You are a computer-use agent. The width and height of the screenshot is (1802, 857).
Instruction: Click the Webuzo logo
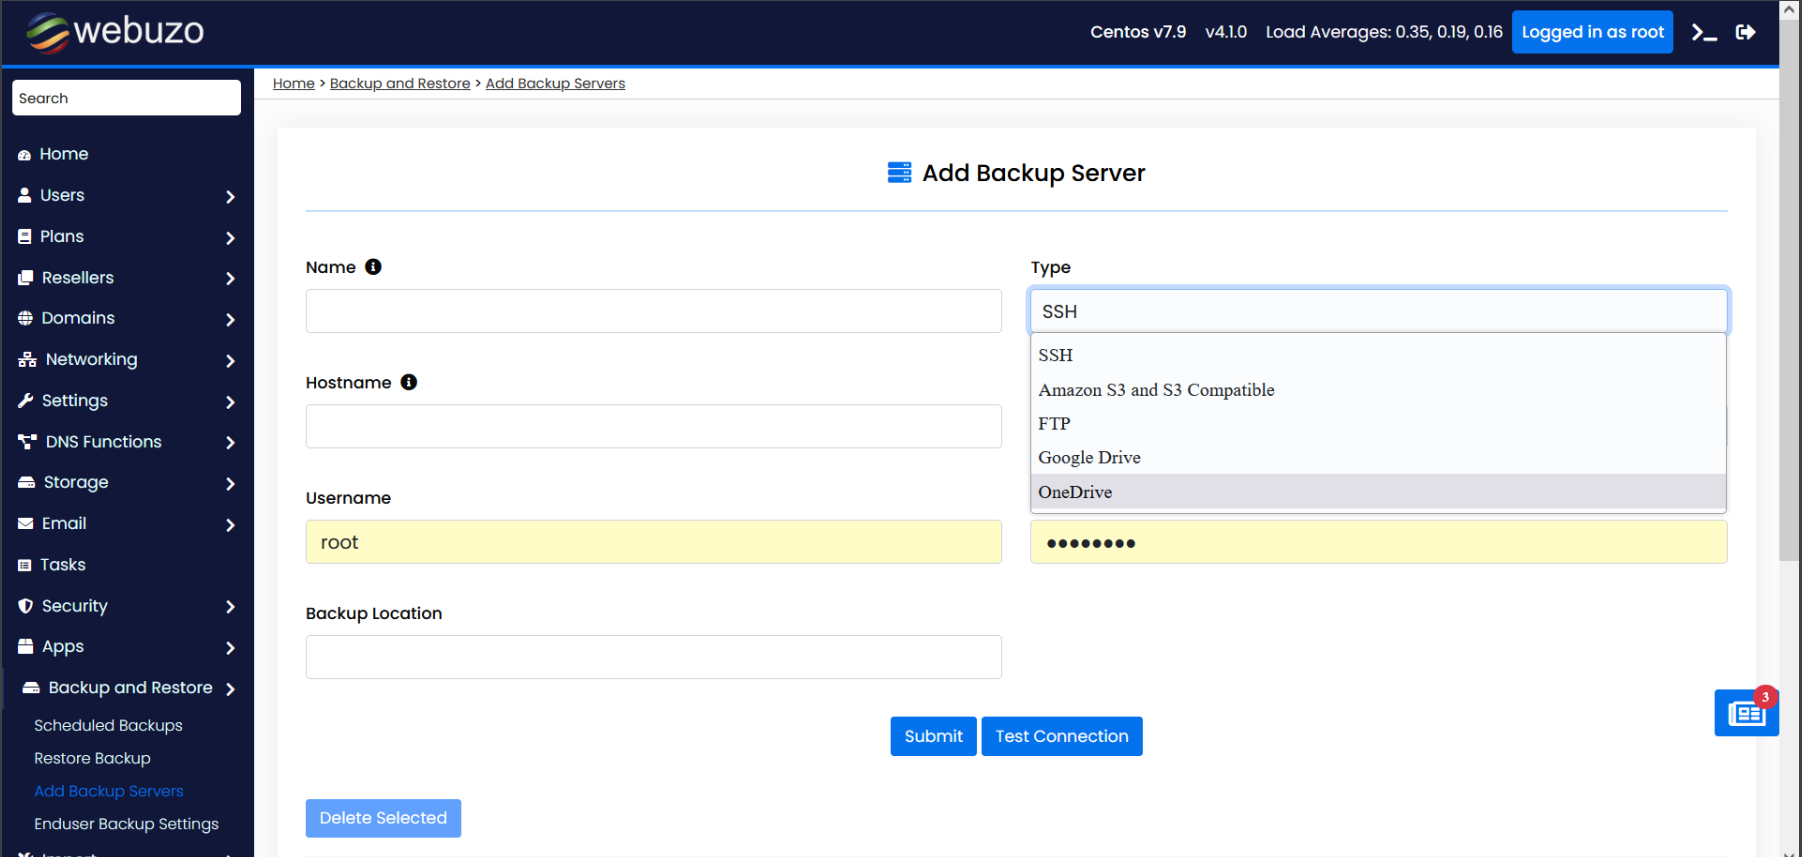[x=115, y=32]
